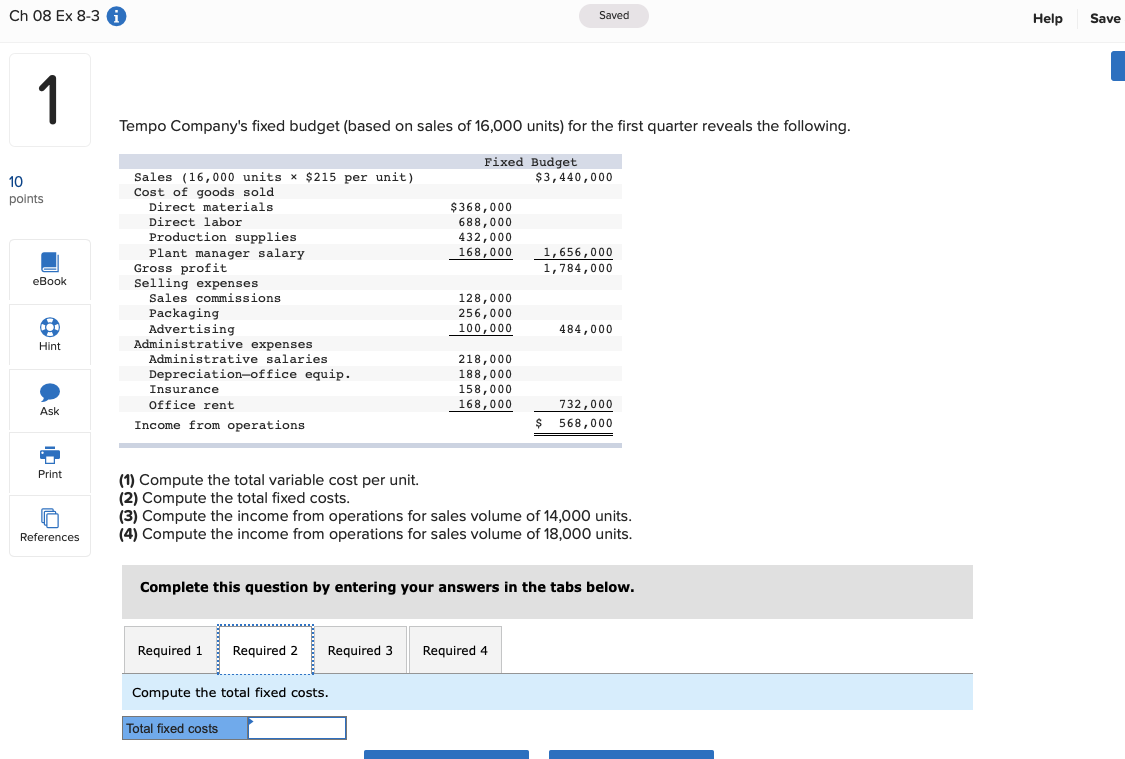The width and height of the screenshot is (1125, 759).
Task: Click the 'Direct materials' row label
Action: point(211,207)
